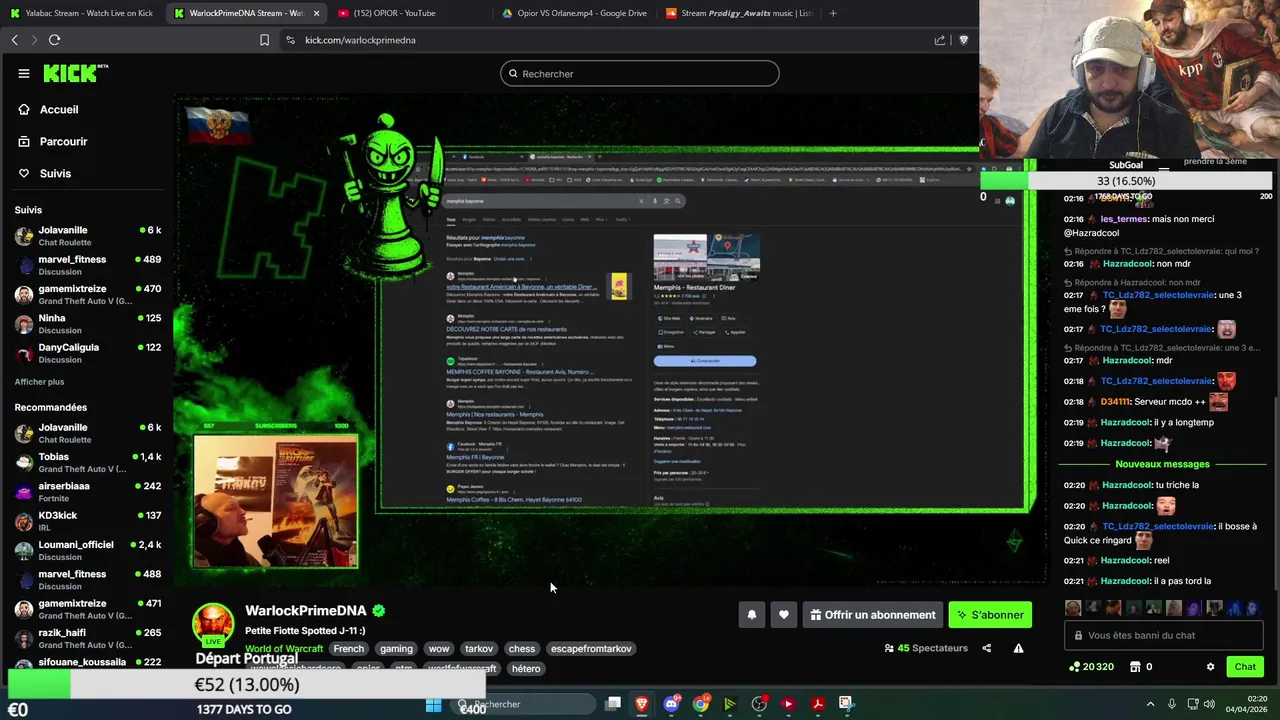The image size is (1280, 720).
Task: Focus the Rechercher search box
Action: [640, 73]
